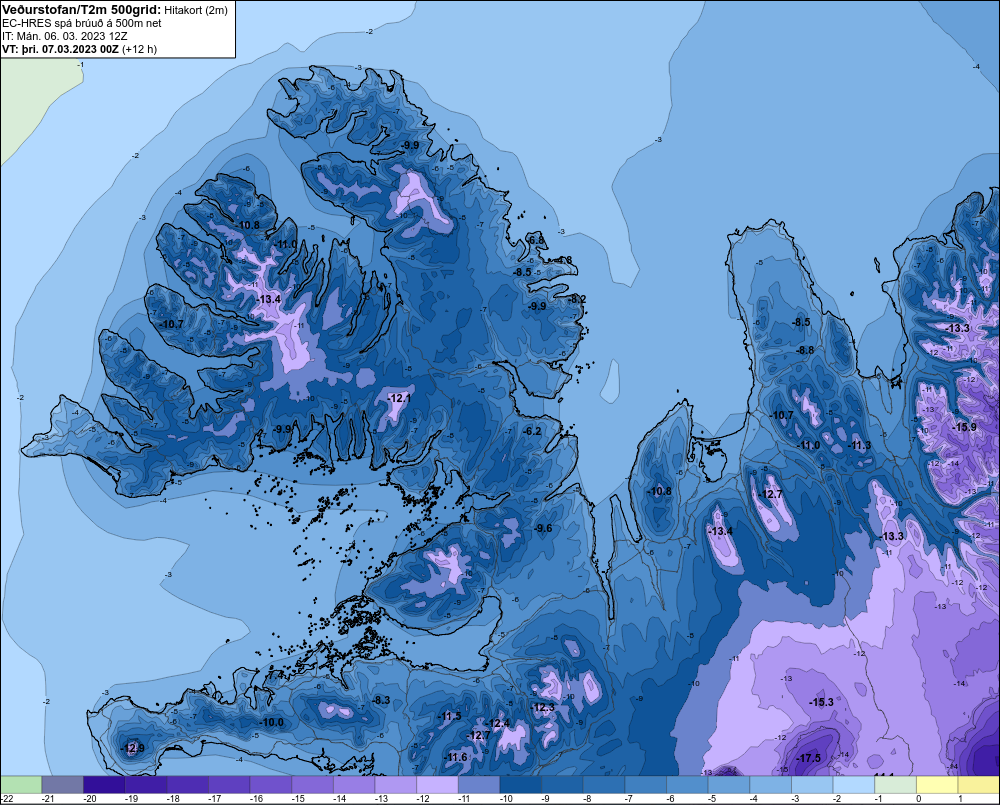This screenshot has width=1000, height=805.
Task: Select the -11.5 temperature value
Action: (450, 716)
